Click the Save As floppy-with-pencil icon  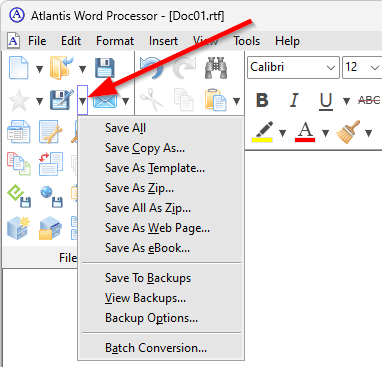coord(62,100)
